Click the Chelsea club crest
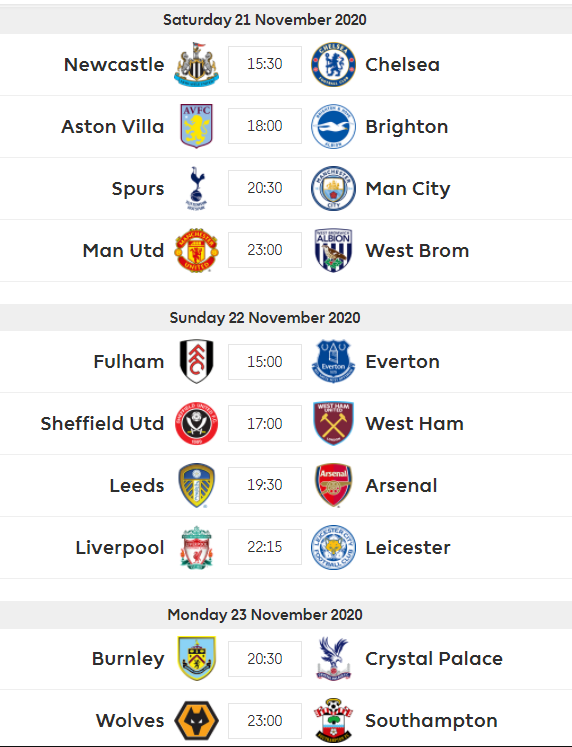This screenshot has width=572, height=747. click(333, 64)
